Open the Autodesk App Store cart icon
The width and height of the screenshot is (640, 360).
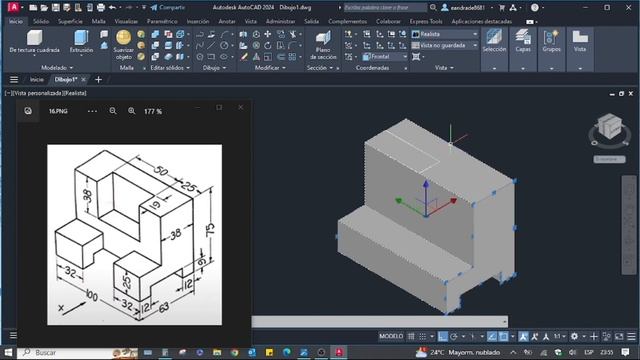[502, 7]
